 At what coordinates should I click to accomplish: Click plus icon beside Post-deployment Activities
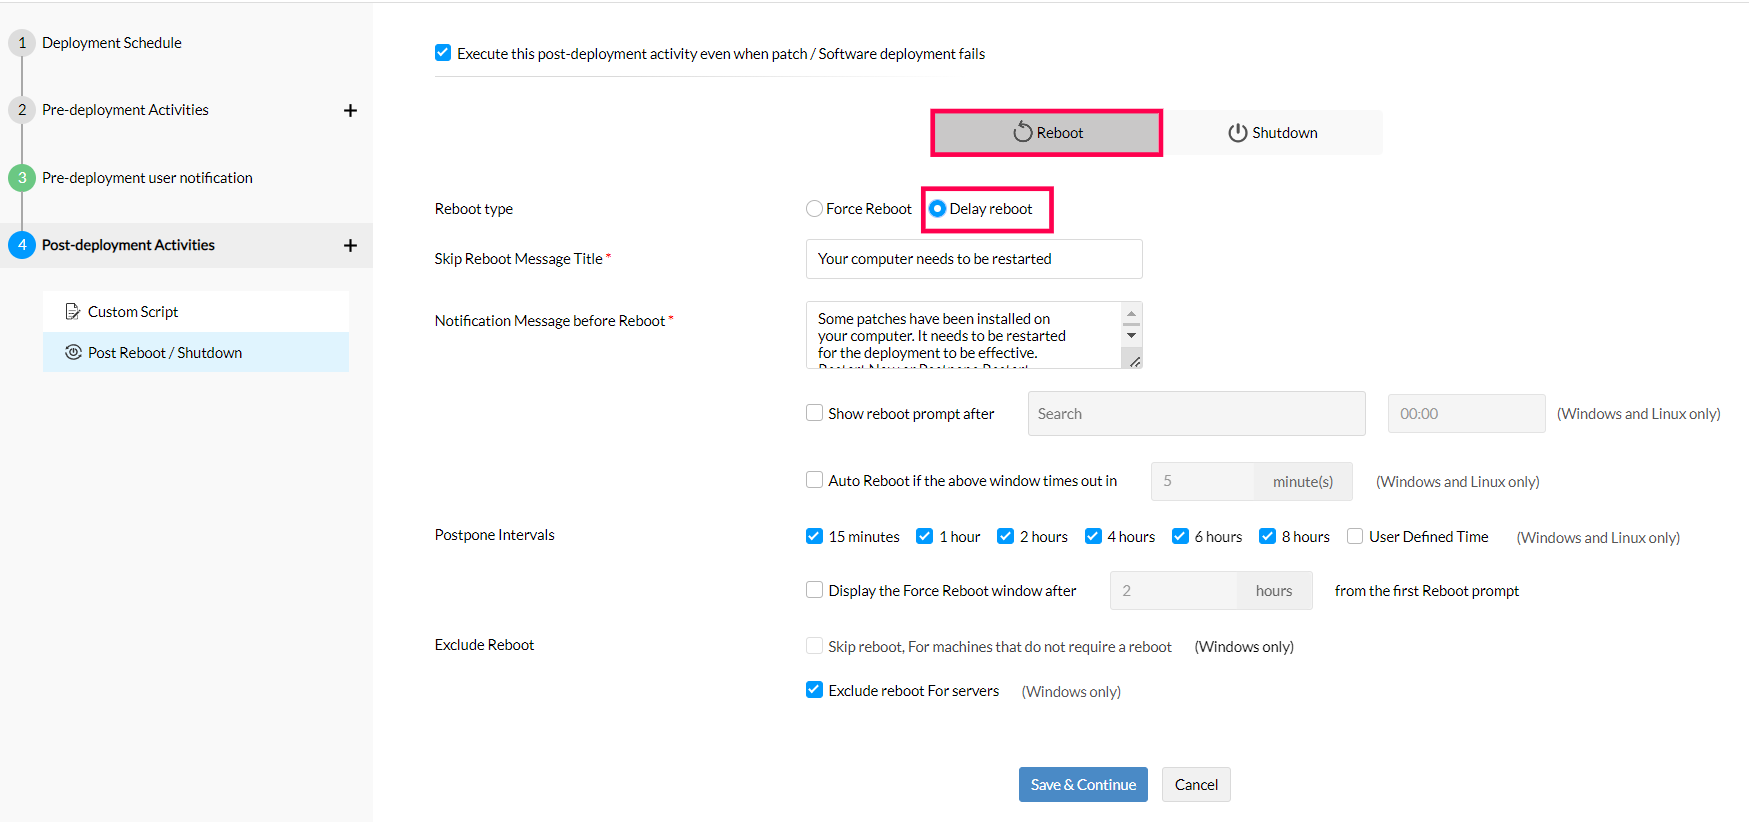click(x=350, y=246)
